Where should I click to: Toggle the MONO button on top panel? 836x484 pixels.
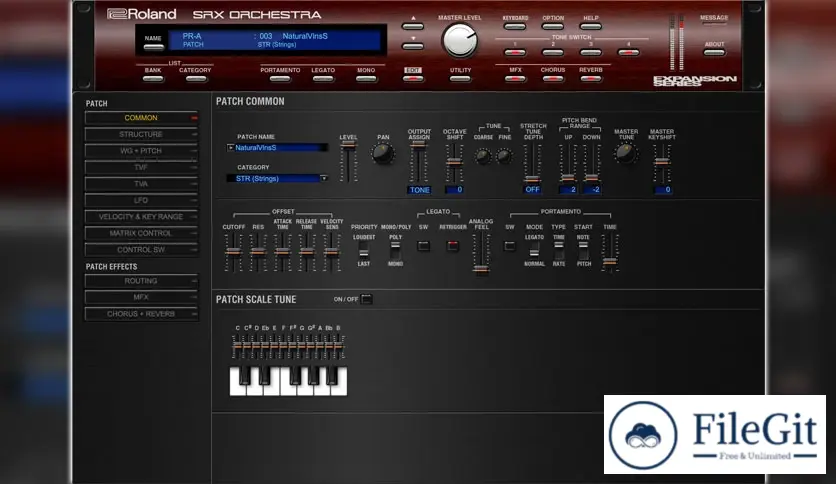(366, 79)
